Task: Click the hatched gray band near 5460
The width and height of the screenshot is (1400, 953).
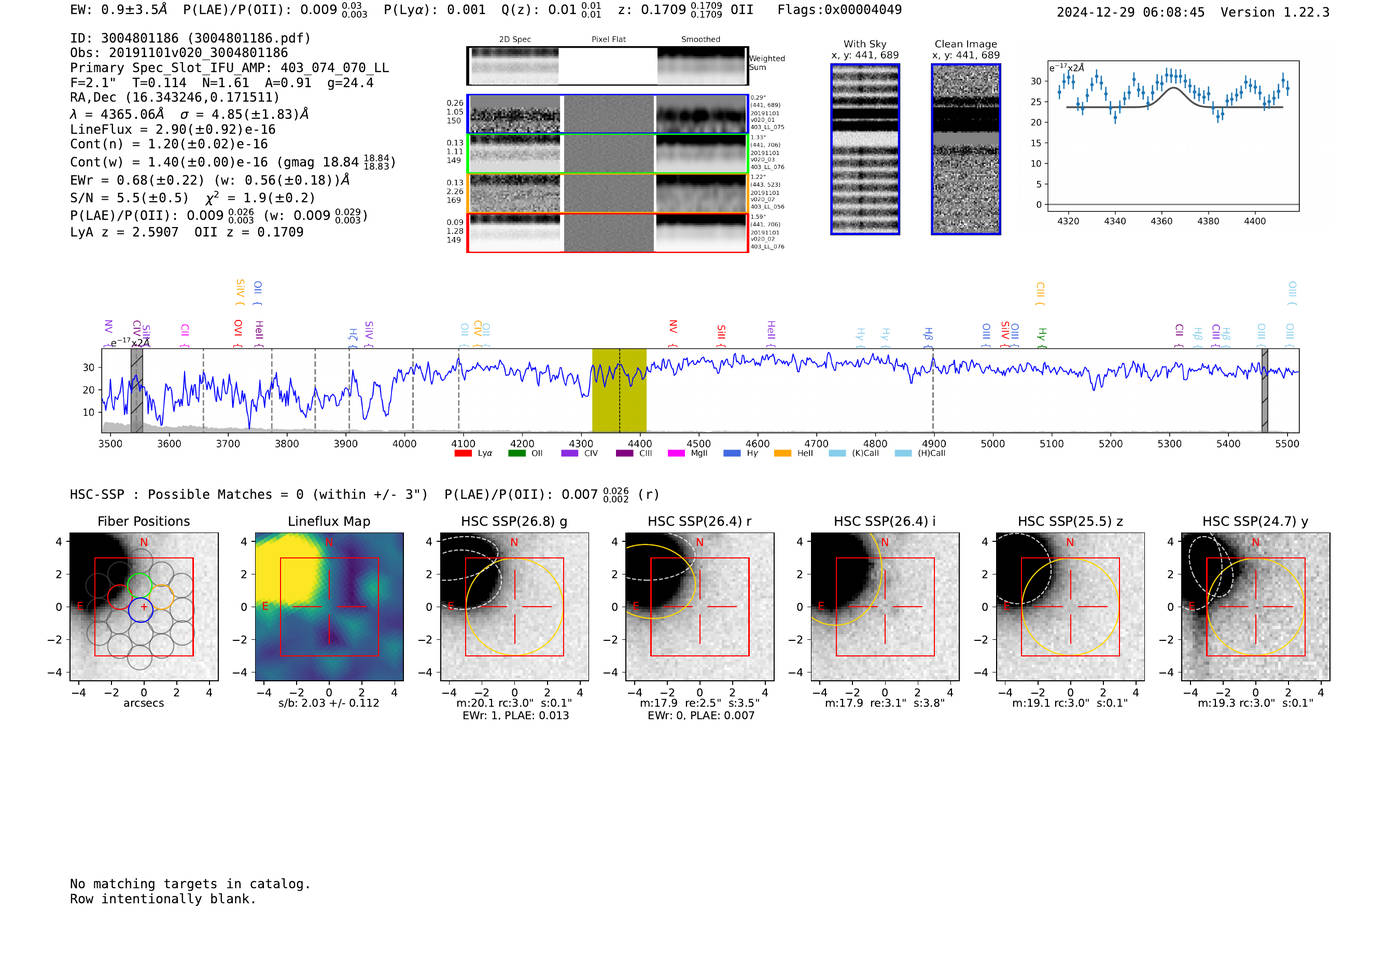Action: click(1264, 390)
